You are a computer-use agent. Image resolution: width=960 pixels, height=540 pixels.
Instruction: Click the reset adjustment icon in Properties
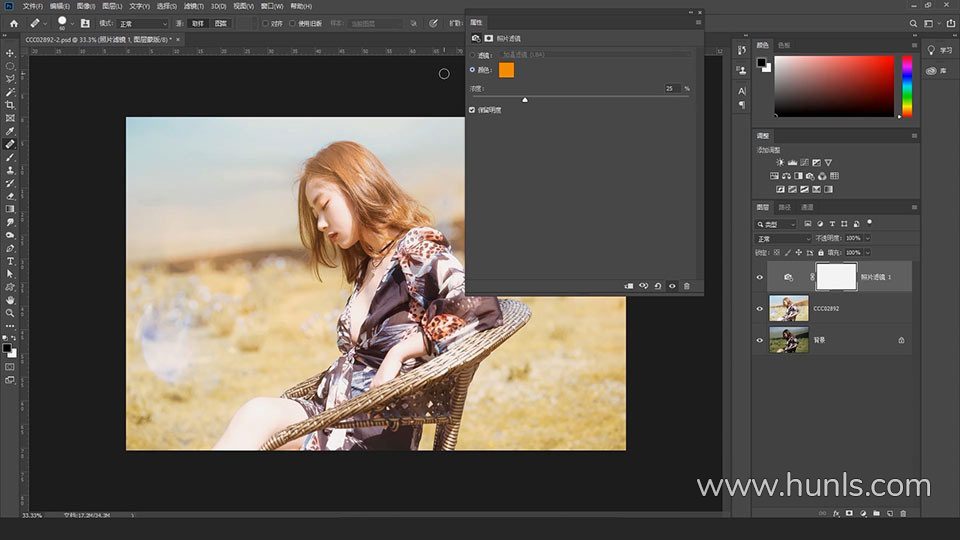click(658, 286)
